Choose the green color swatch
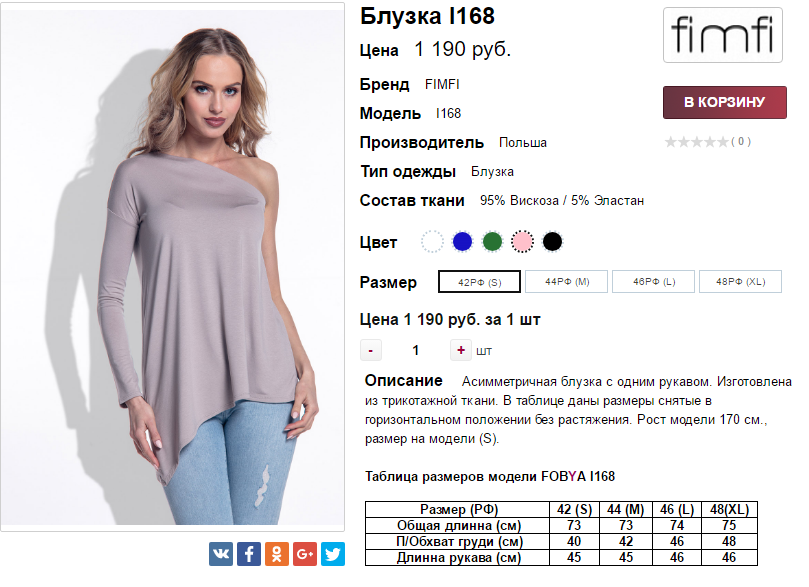The image size is (809, 587). (x=492, y=241)
